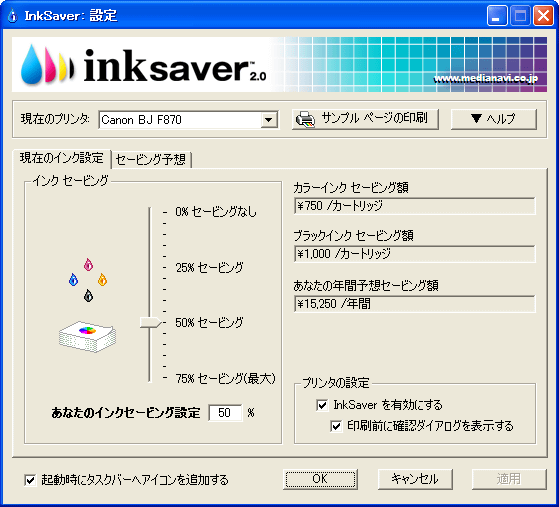
Task: Toggle 起動時にタスクバーへアイコンを追加する checkbox
Action: (30, 480)
